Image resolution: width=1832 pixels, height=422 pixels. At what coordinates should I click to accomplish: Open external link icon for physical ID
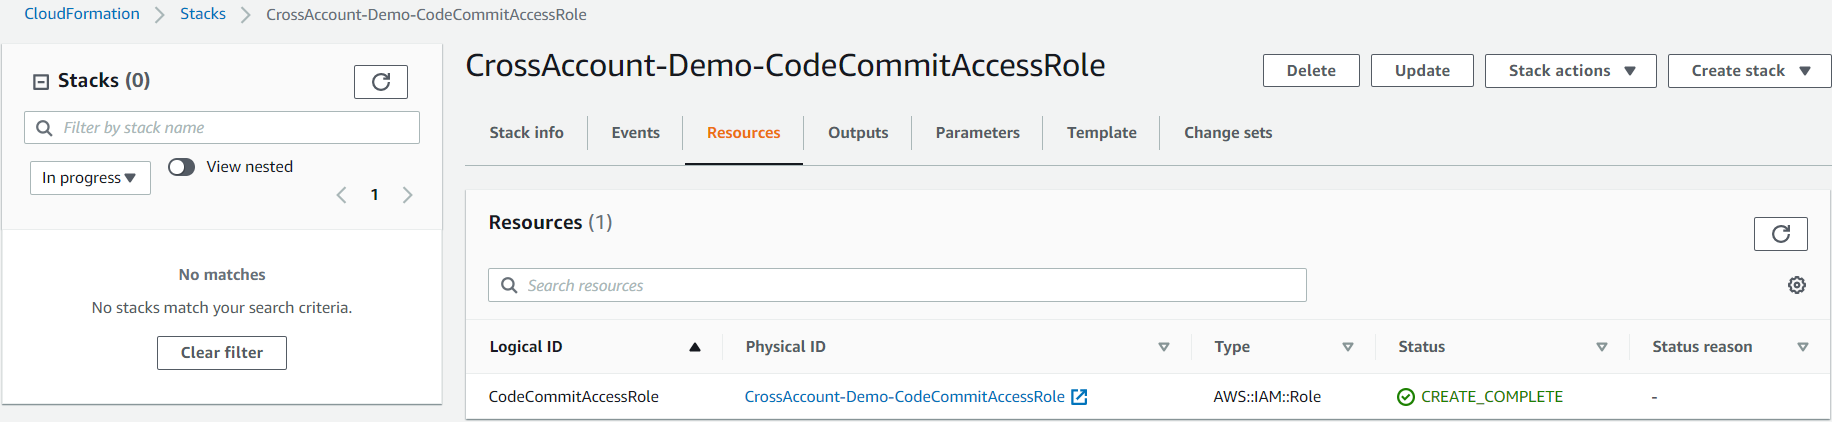click(1079, 397)
